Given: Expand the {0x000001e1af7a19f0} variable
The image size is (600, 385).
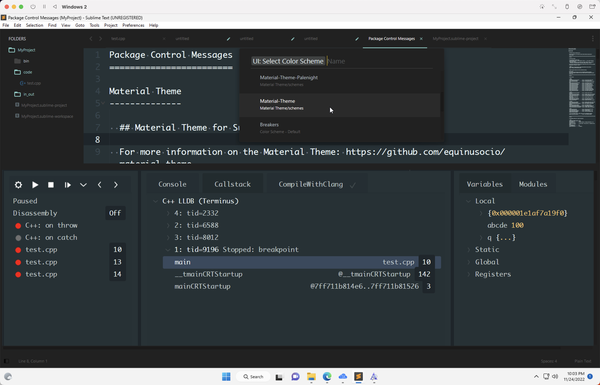Looking at the screenshot, I should (x=481, y=213).
